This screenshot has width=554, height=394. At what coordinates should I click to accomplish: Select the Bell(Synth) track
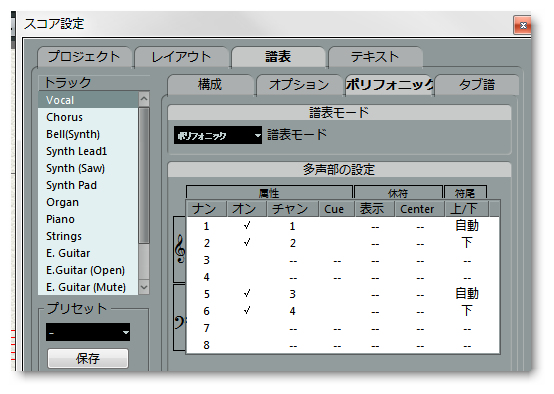point(88,134)
